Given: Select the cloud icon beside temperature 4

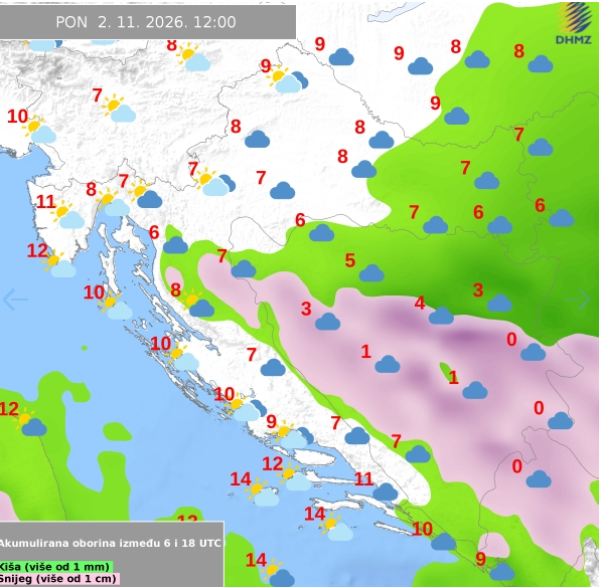Looking at the screenshot, I should (441, 316).
